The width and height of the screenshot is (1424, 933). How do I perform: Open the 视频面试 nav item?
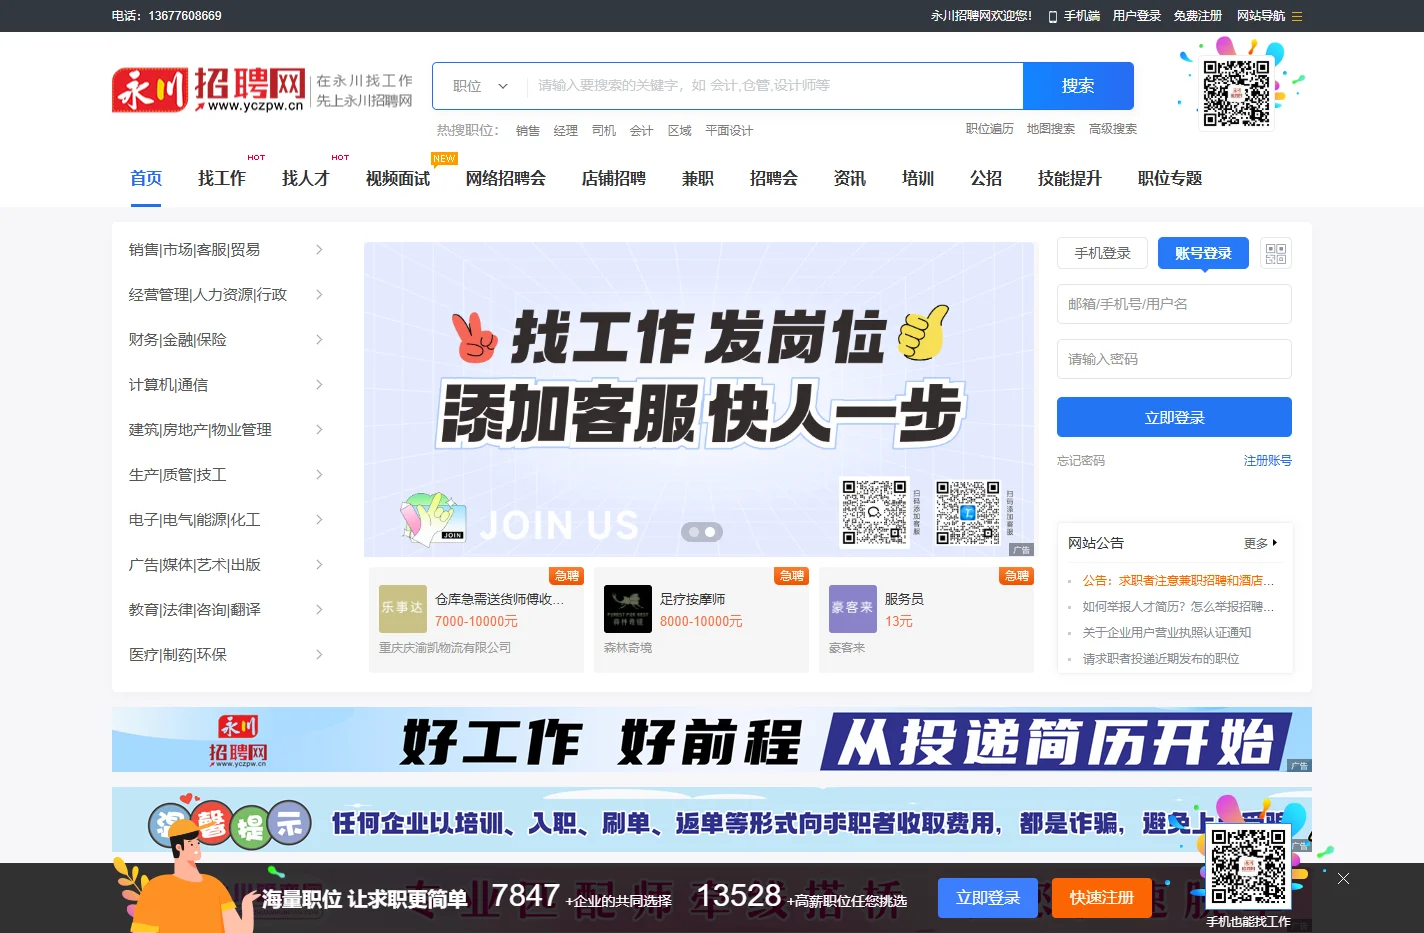(398, 178)
